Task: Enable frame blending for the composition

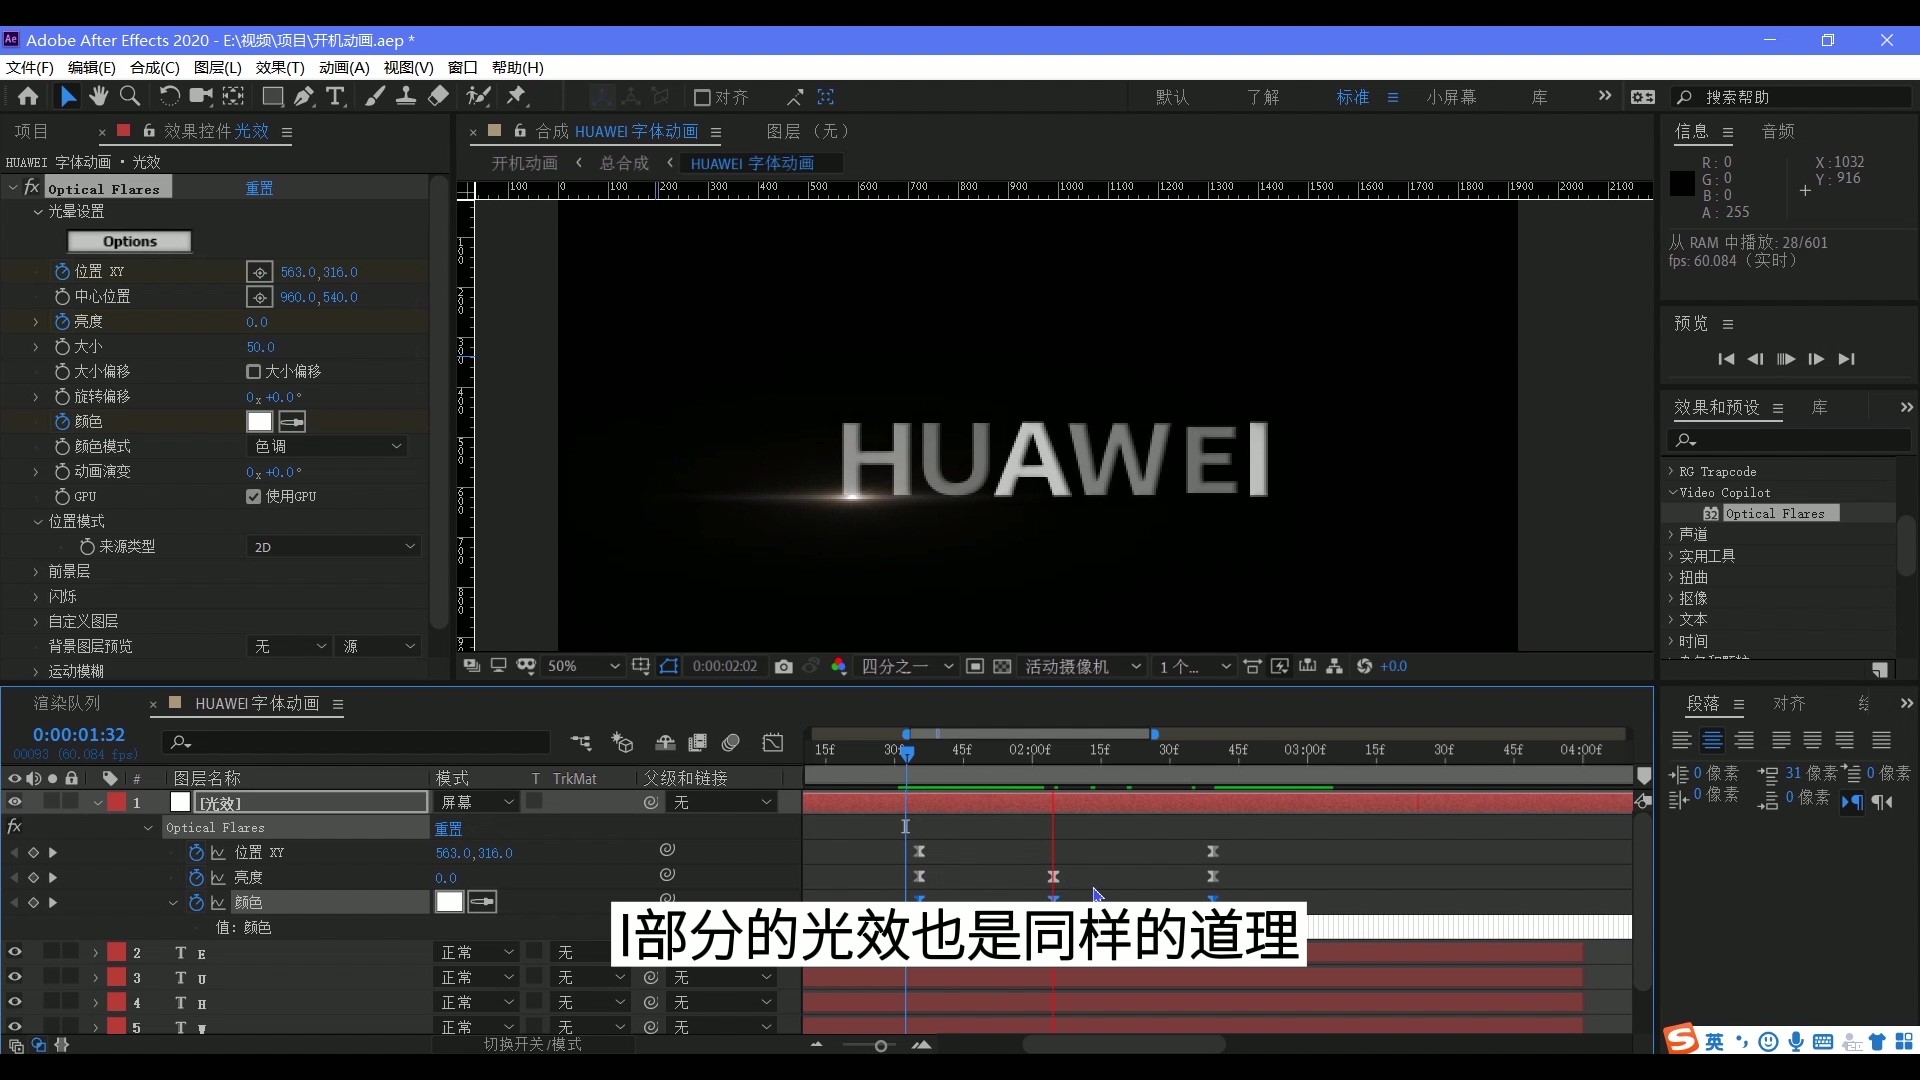Action: (697, 743)
